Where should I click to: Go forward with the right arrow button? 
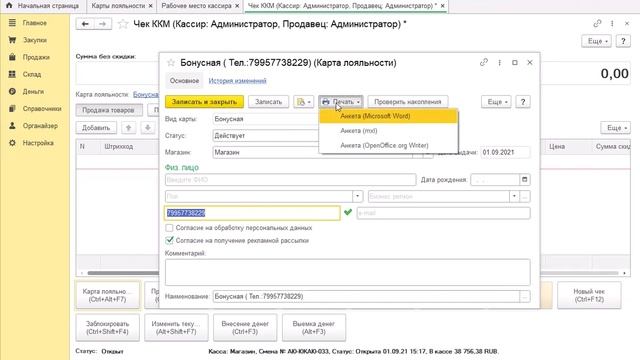[102, 24]
